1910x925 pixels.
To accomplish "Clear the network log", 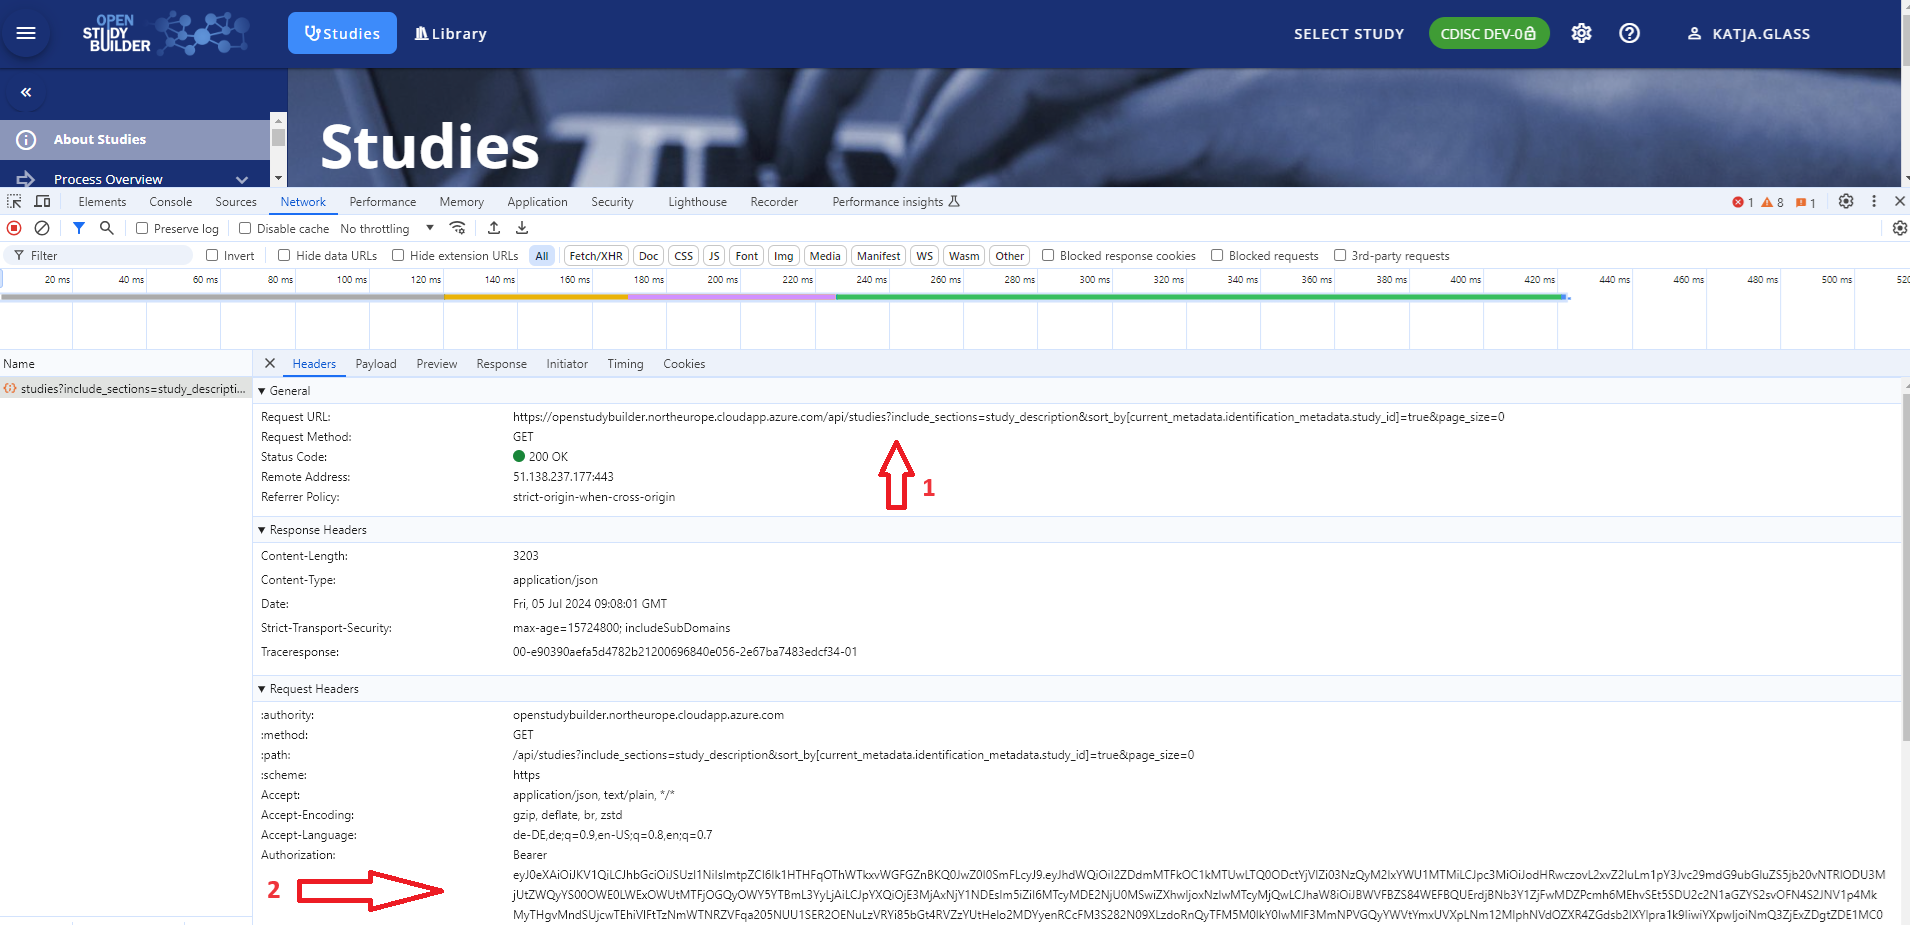I will click(x=42, y=228).
